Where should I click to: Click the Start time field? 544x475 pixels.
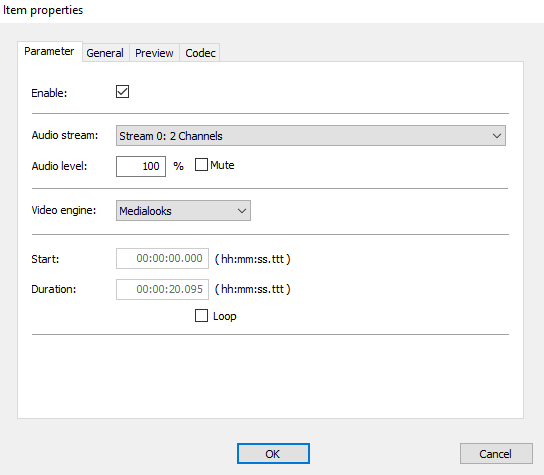point(162,258)
